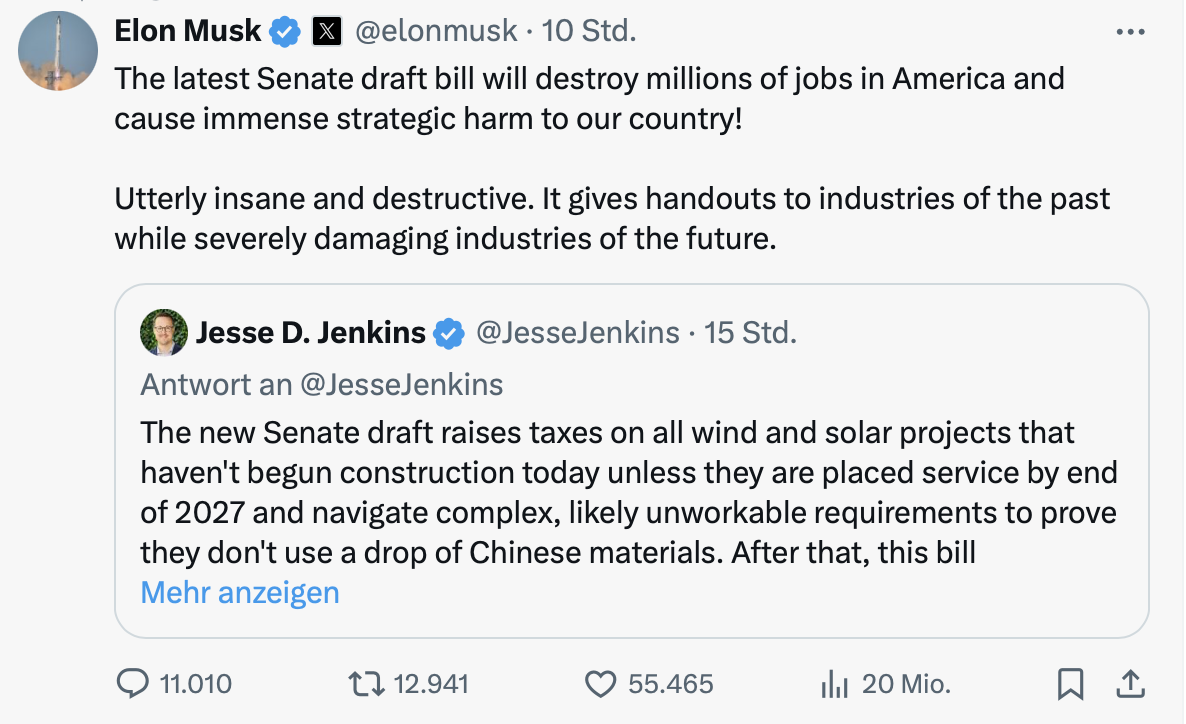
Task: Click Jesse D. Jenkins' verified checkmark
Action: (x=450, y=333)
